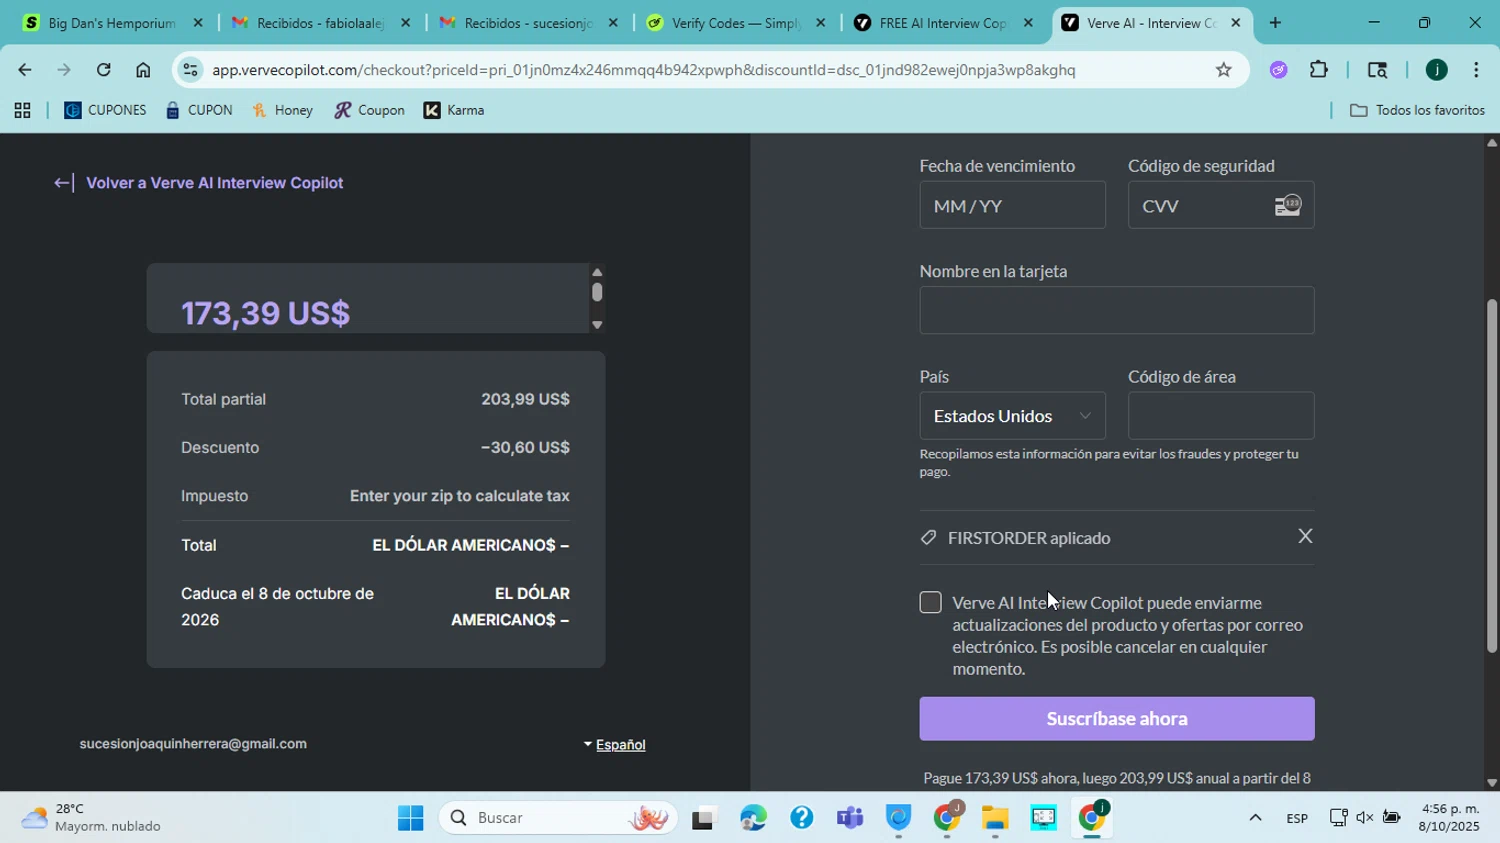
Task: Open the Snipping Tool icon on the taskbar
Action: [1043, 818]
